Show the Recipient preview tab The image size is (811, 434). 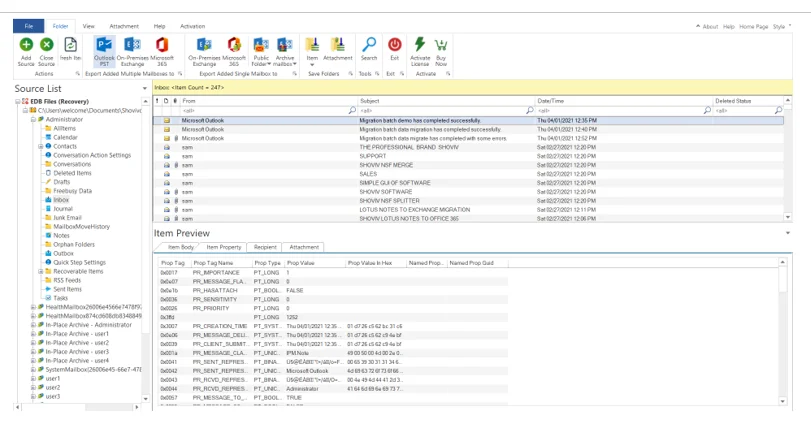pos(265,247)
